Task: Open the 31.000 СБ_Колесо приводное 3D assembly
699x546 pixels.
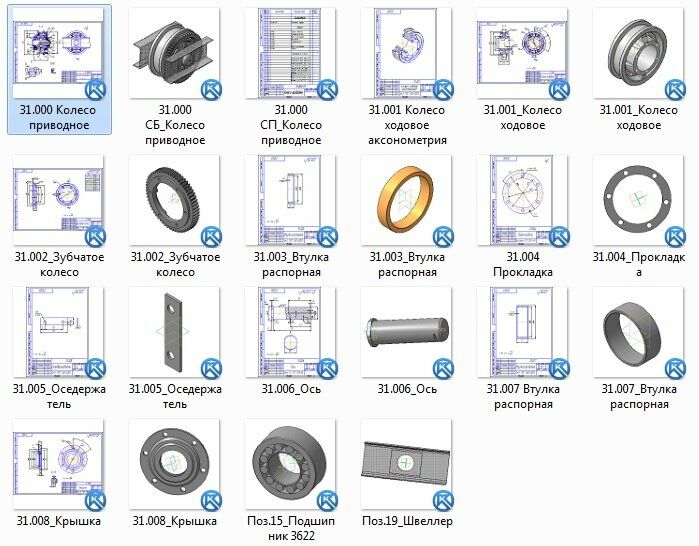Action: [x=175, y=53]
